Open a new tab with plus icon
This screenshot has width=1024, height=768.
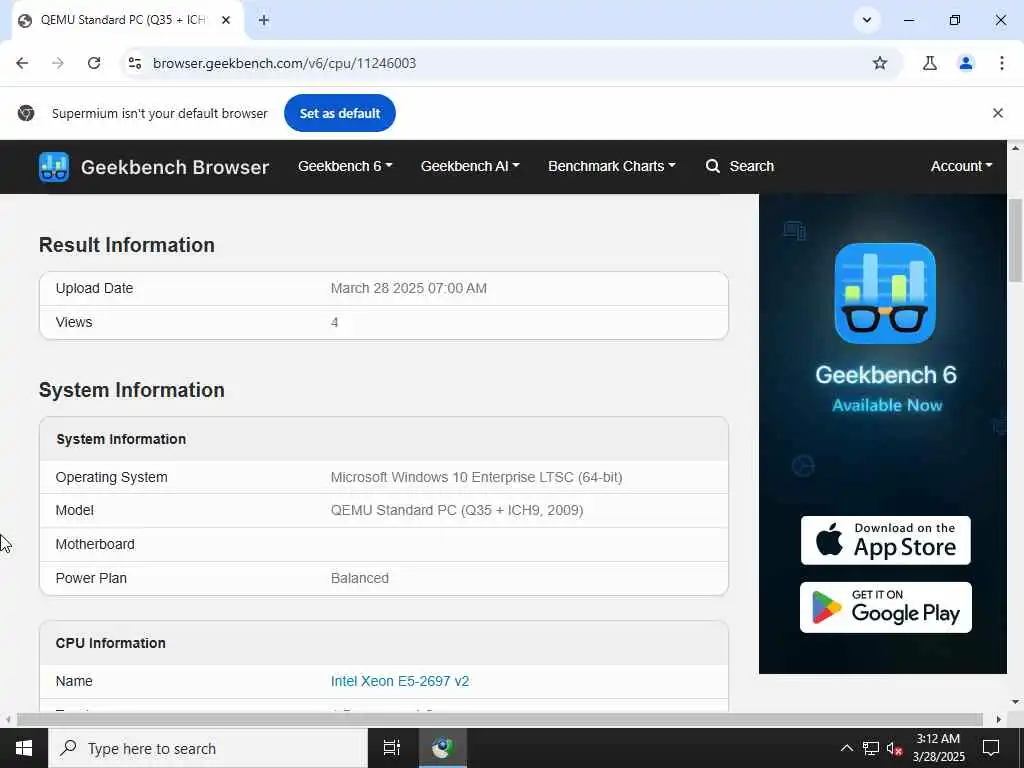pyautogui.click(x=264, y=20)
